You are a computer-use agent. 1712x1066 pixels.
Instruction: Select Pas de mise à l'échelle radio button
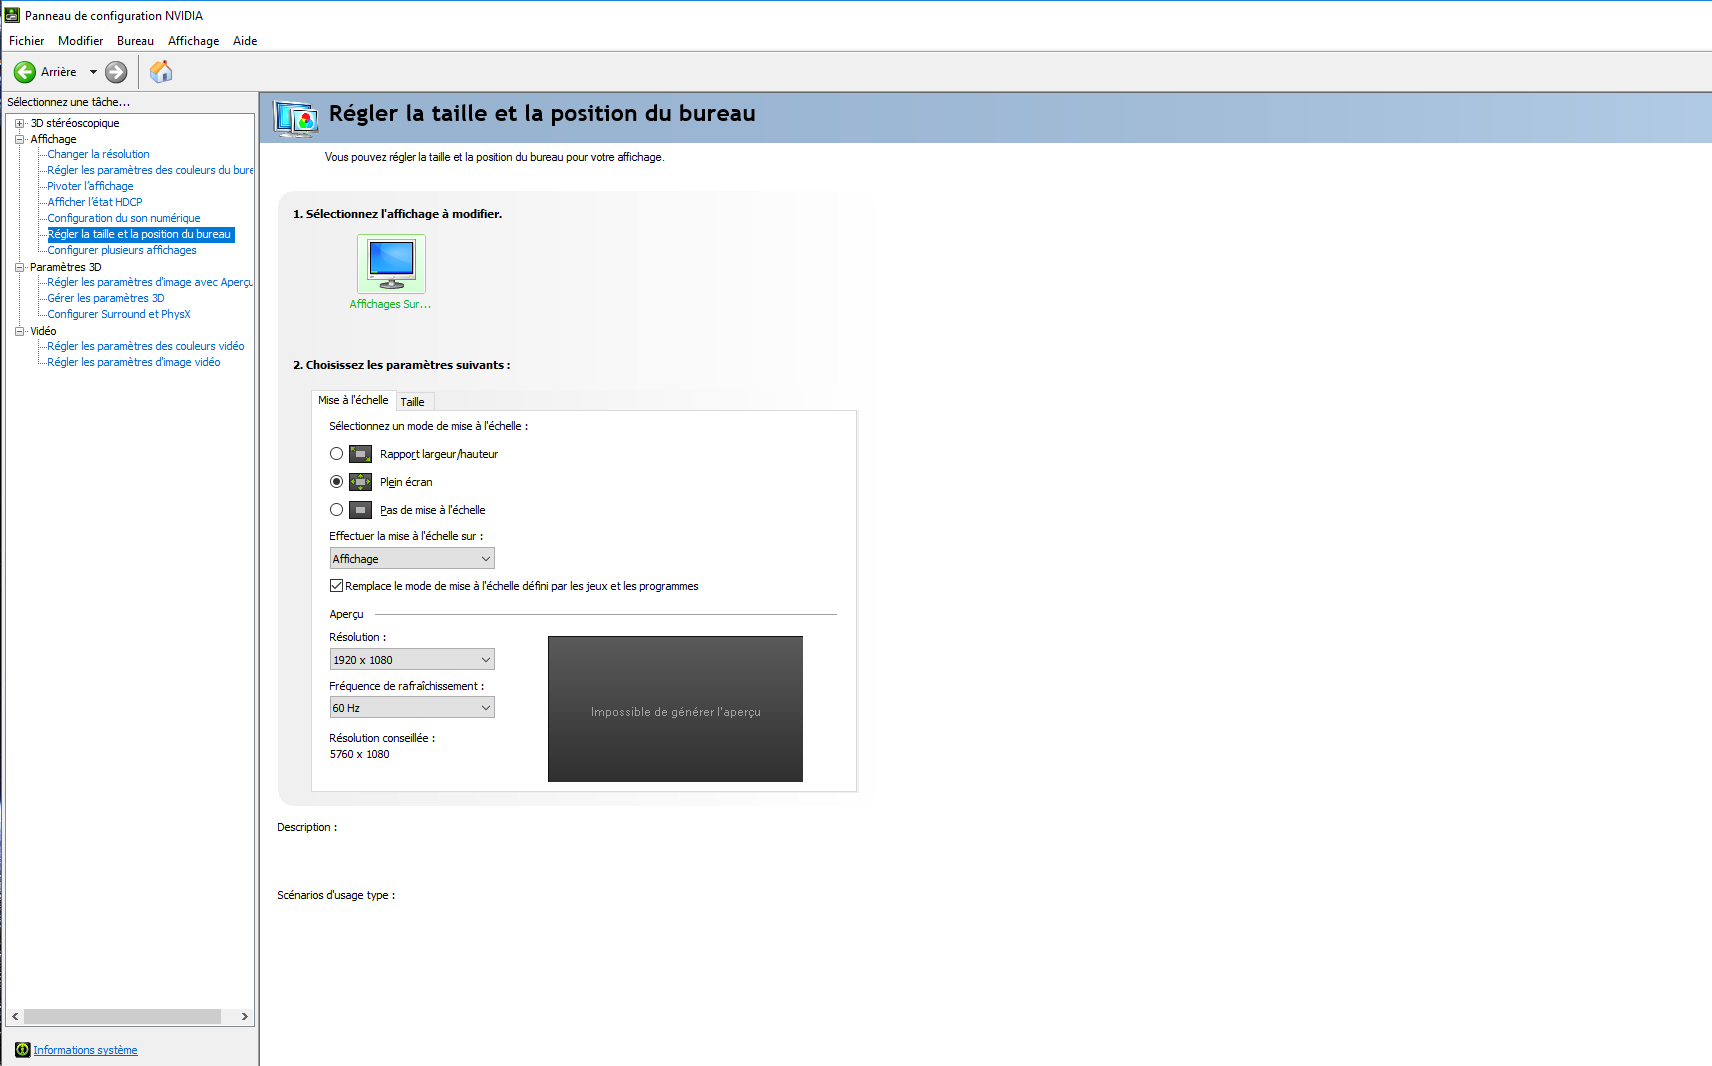(337, 510)
